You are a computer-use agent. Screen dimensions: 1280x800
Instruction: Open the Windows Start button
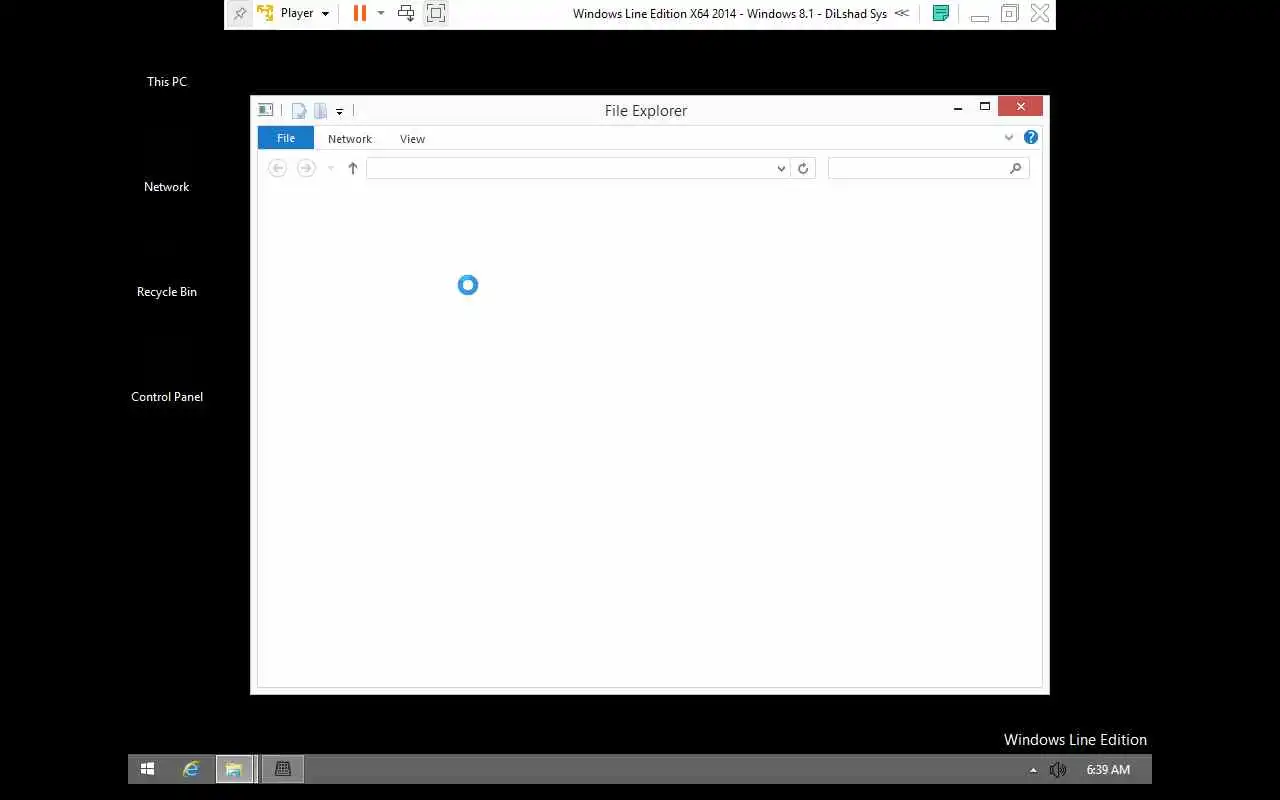147,769
